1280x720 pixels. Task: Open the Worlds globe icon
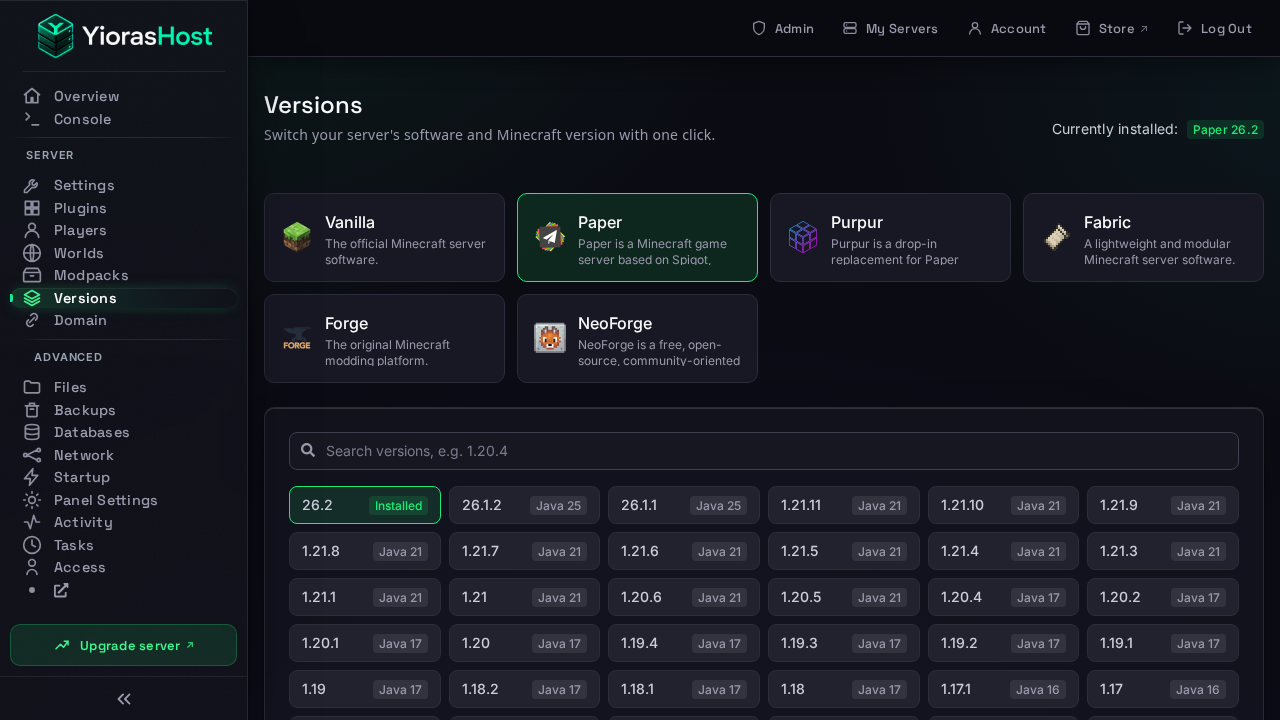pos(32,253)
